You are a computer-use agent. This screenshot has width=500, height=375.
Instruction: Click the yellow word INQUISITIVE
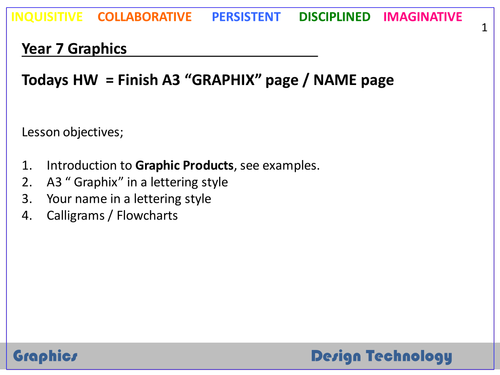pyautogui.click(x=47, y=17)
